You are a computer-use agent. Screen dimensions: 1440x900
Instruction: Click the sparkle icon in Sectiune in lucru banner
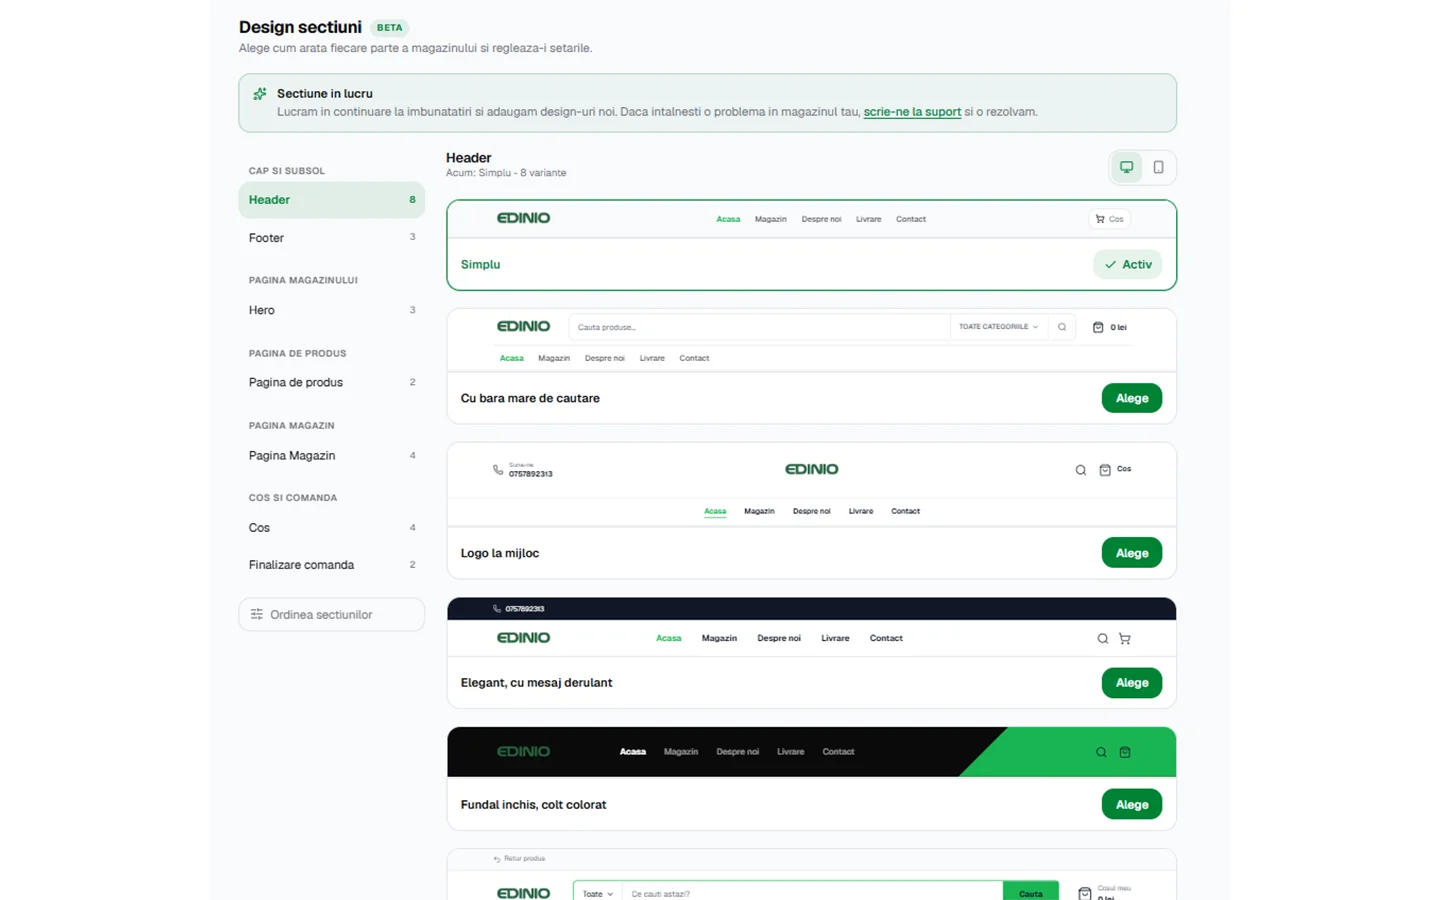click(x=259, y=94)
